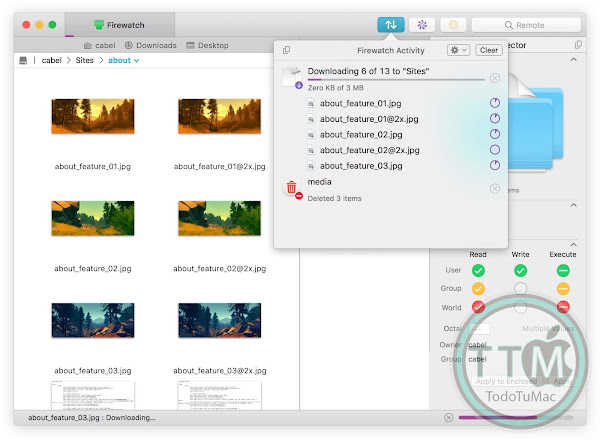
Task: Click progress circle for about_feature_01@2x.jpg
Action: pyautogui.click(x=495, y=118)
